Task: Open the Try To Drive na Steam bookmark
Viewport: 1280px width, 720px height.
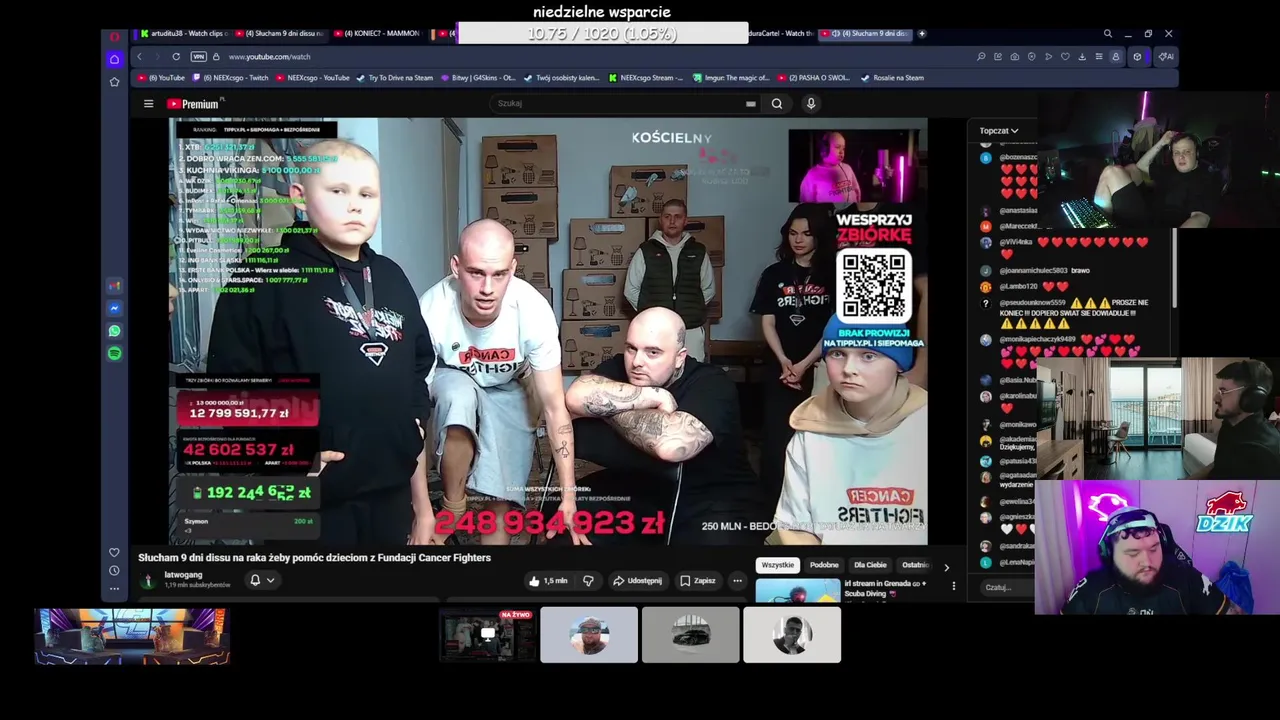Action: pos(395,78)
